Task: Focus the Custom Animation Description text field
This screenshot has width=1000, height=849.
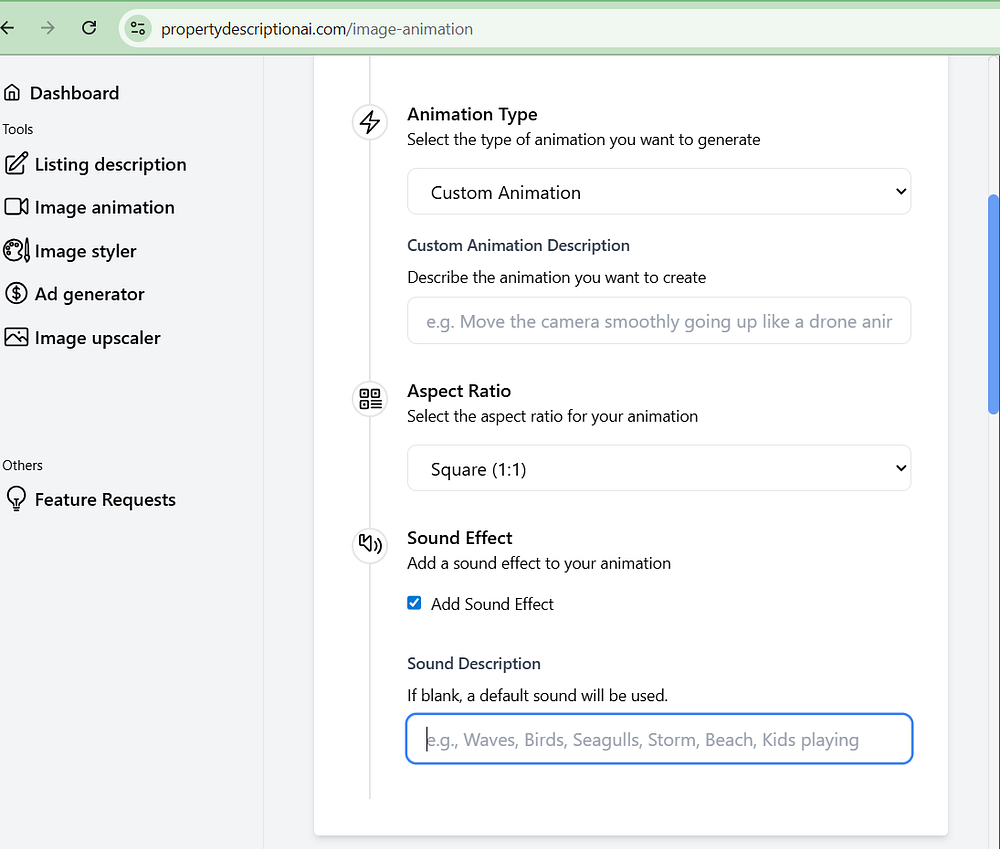Action: (x=658, y=321)
